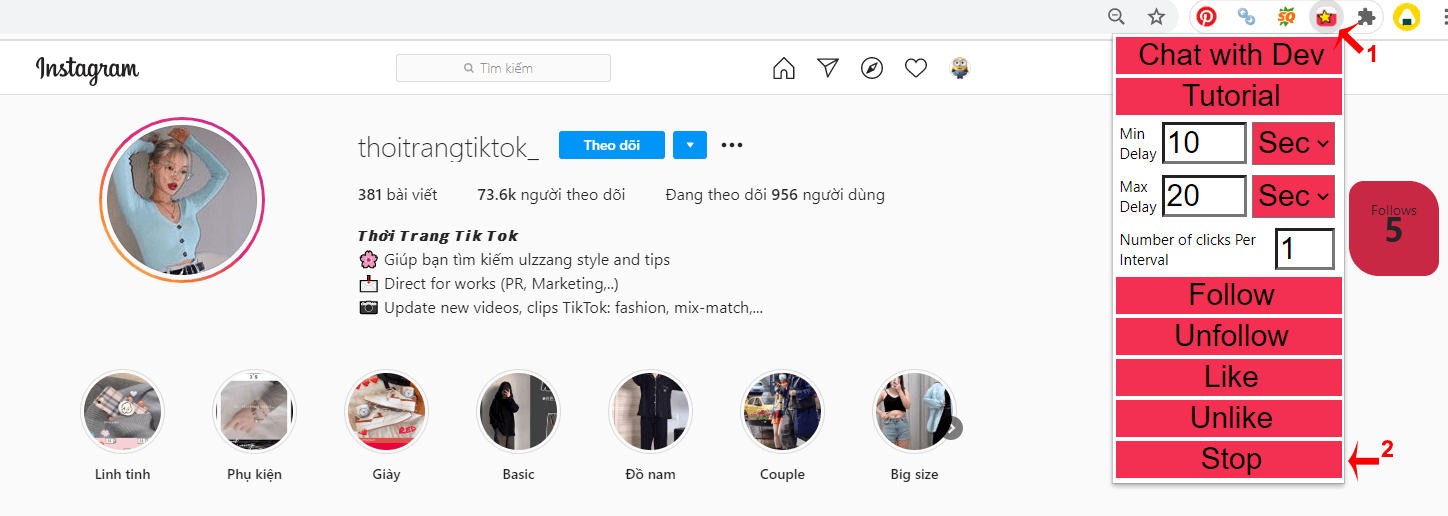The image size is (1448, 516).
Task: Open the Explore compass icon
Action: tap(872, 68)
